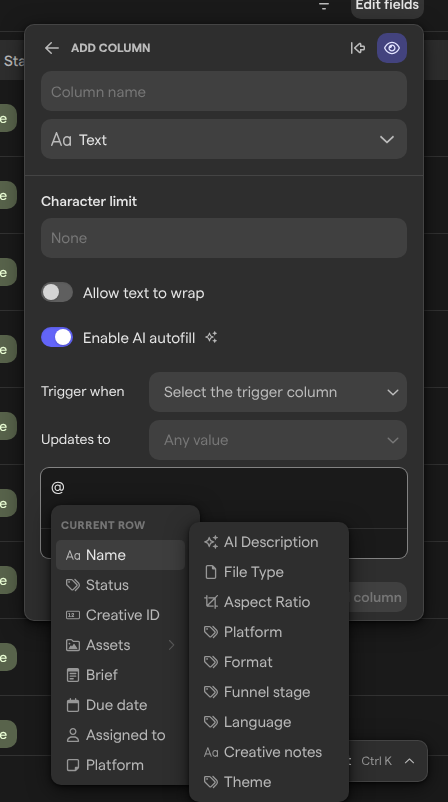Screen dimensions: 448x802
Task: Choose AI Description in the submenu
Action: tap(269, 542)
